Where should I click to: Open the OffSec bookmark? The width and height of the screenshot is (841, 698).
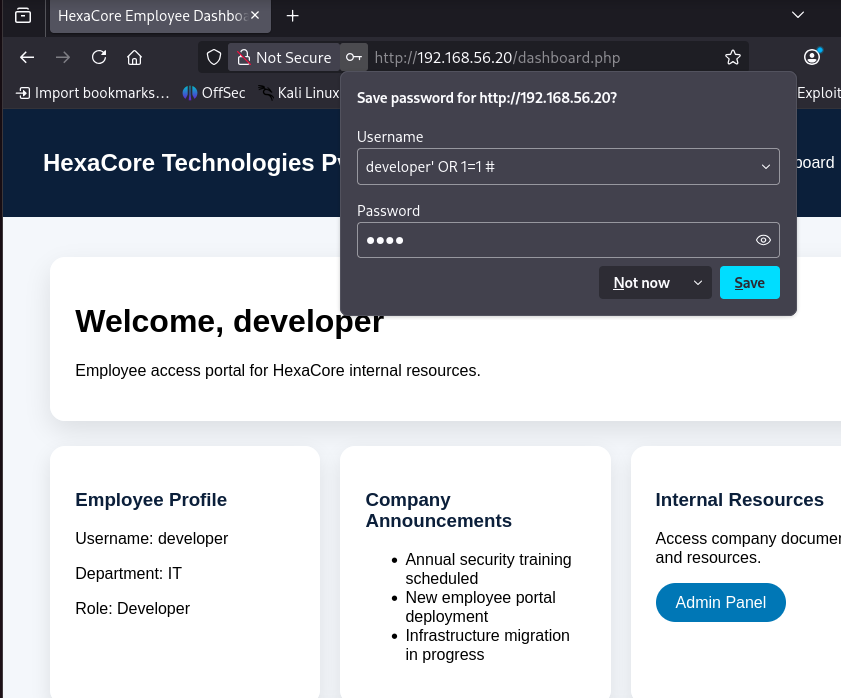[x=214, y=93]
